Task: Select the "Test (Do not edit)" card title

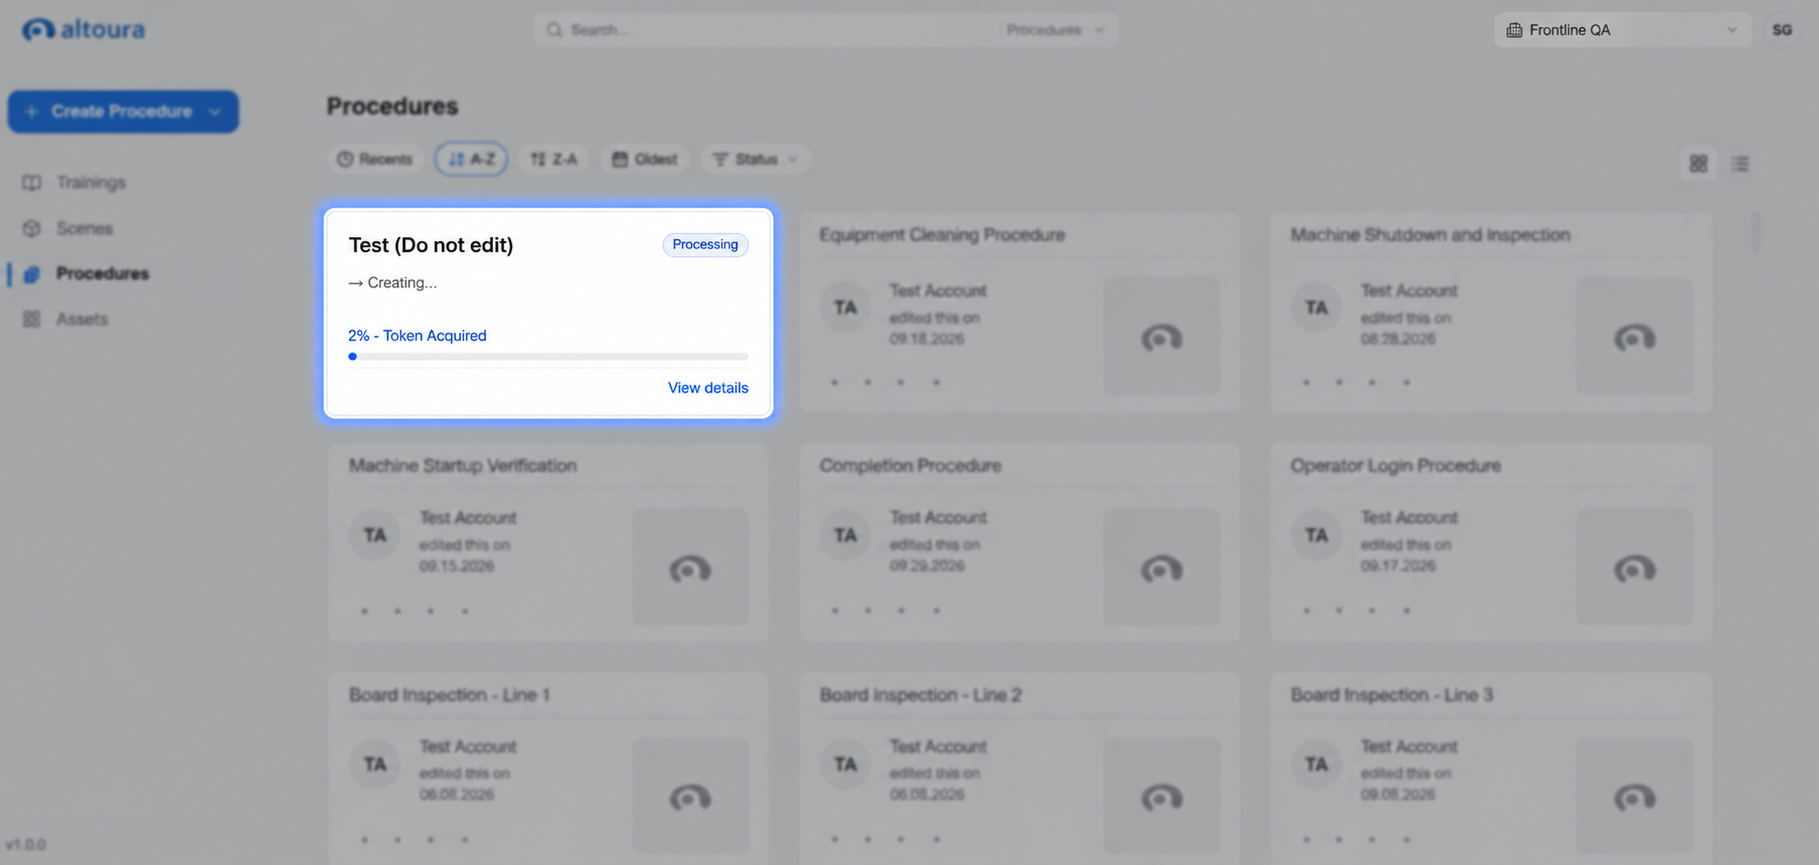Action: click(x=431, y=245)
